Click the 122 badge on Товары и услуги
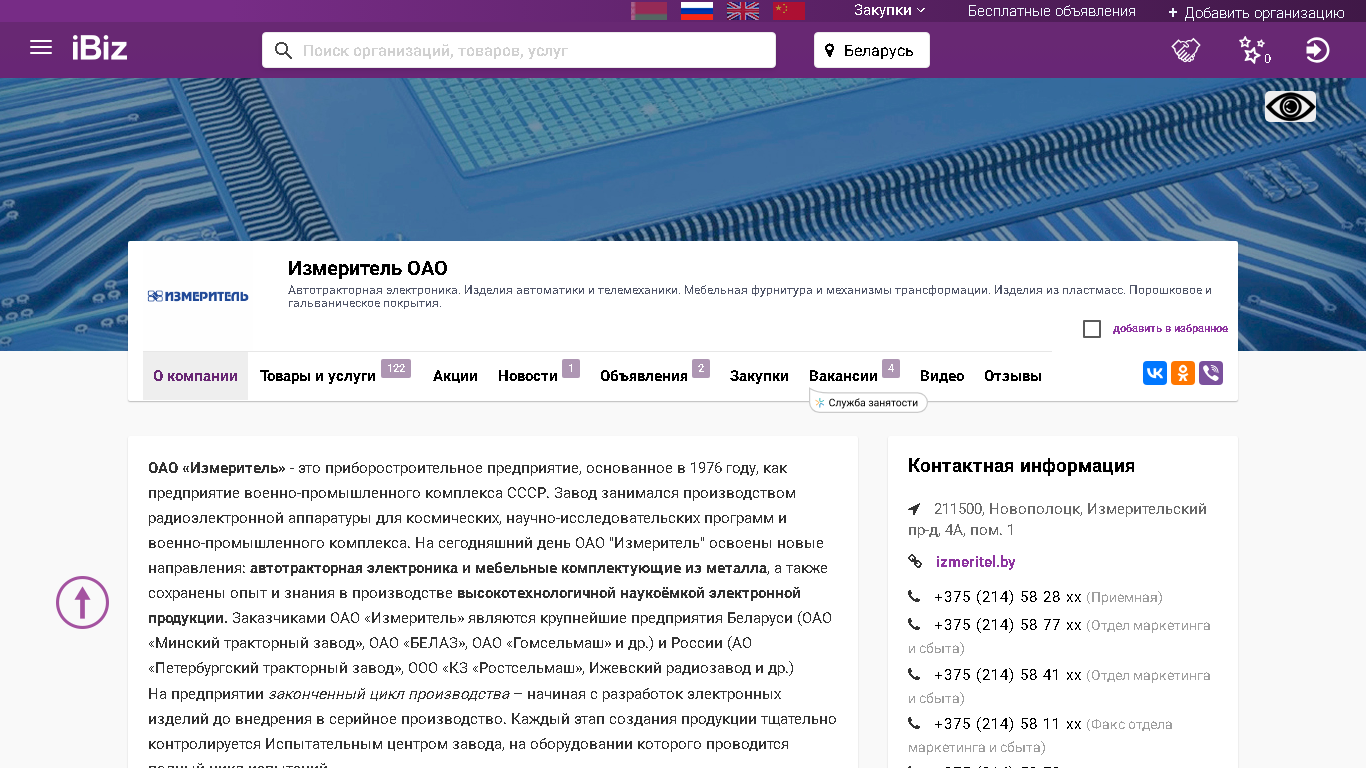 396,369
